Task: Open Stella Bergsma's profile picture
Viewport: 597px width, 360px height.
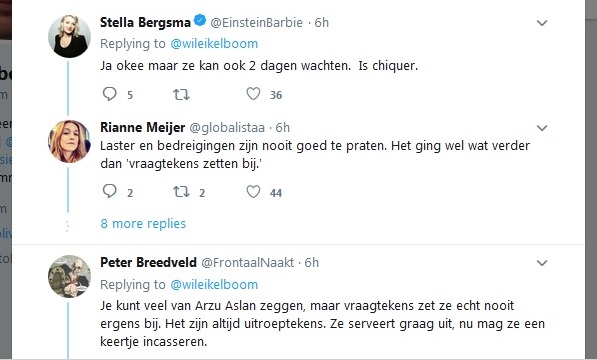Action: 69,36
